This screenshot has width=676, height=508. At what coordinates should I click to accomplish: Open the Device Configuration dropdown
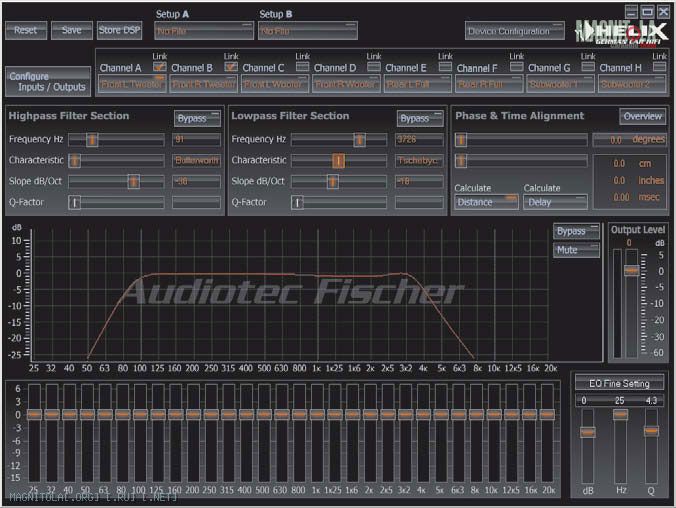click(x=515, y=31)
